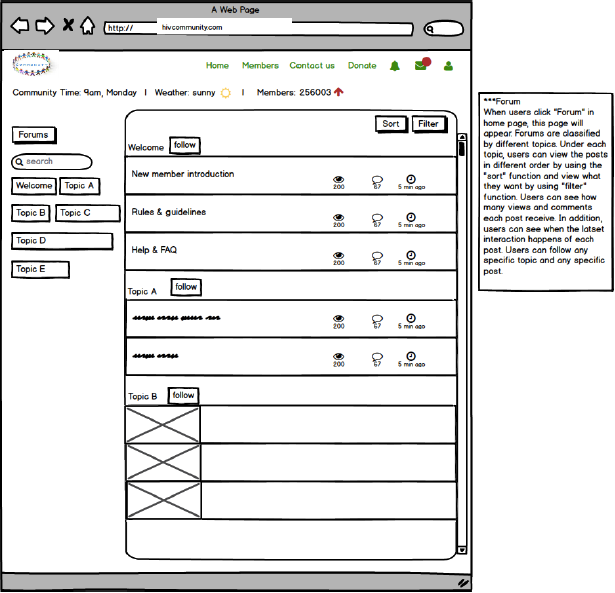Screen dimensions: 615x593
Task: Click the browser back arrow
Action: click(x=20, y=26)
